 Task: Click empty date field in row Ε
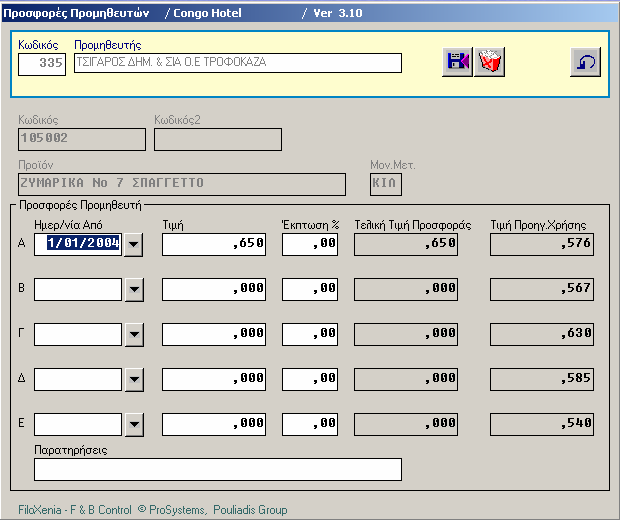78,425
